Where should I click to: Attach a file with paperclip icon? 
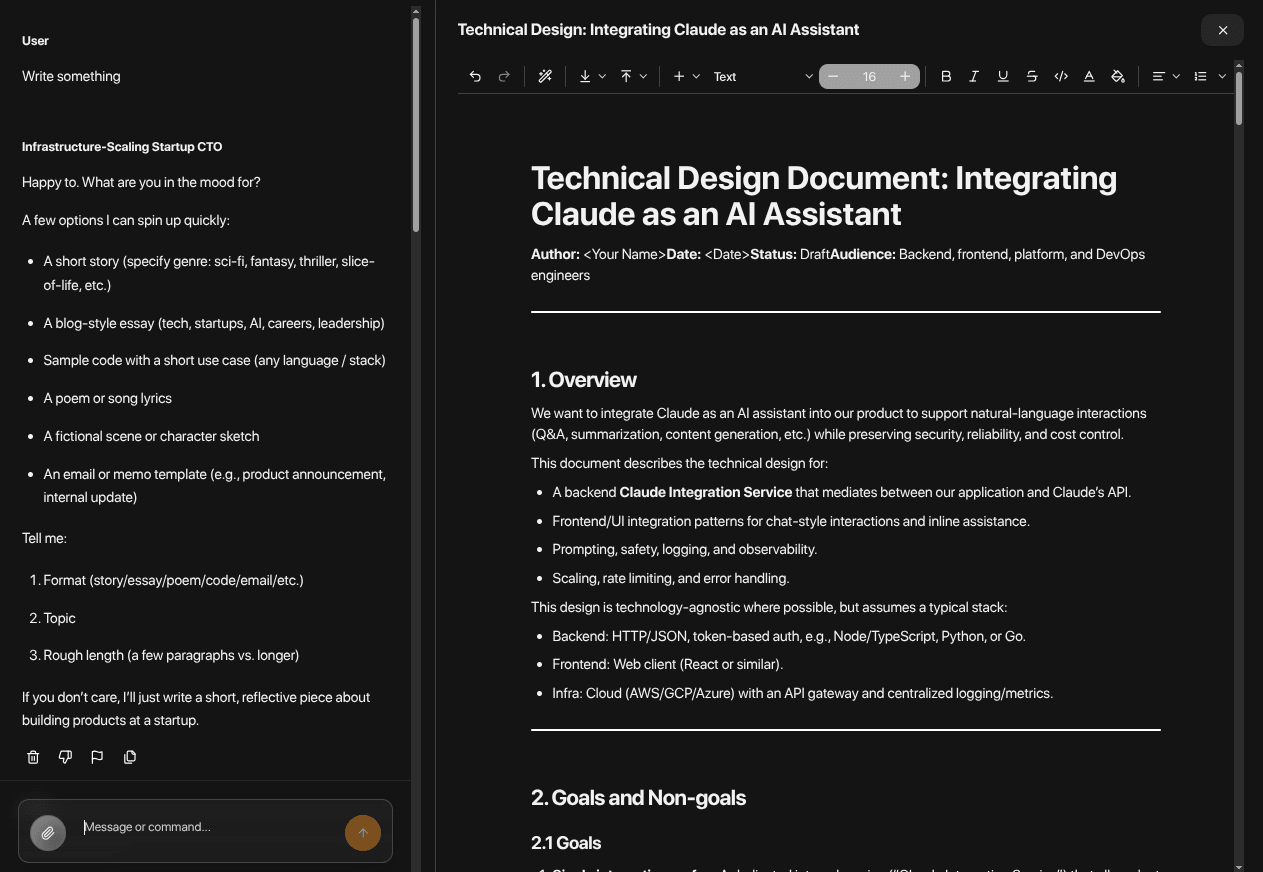point(48,832)
